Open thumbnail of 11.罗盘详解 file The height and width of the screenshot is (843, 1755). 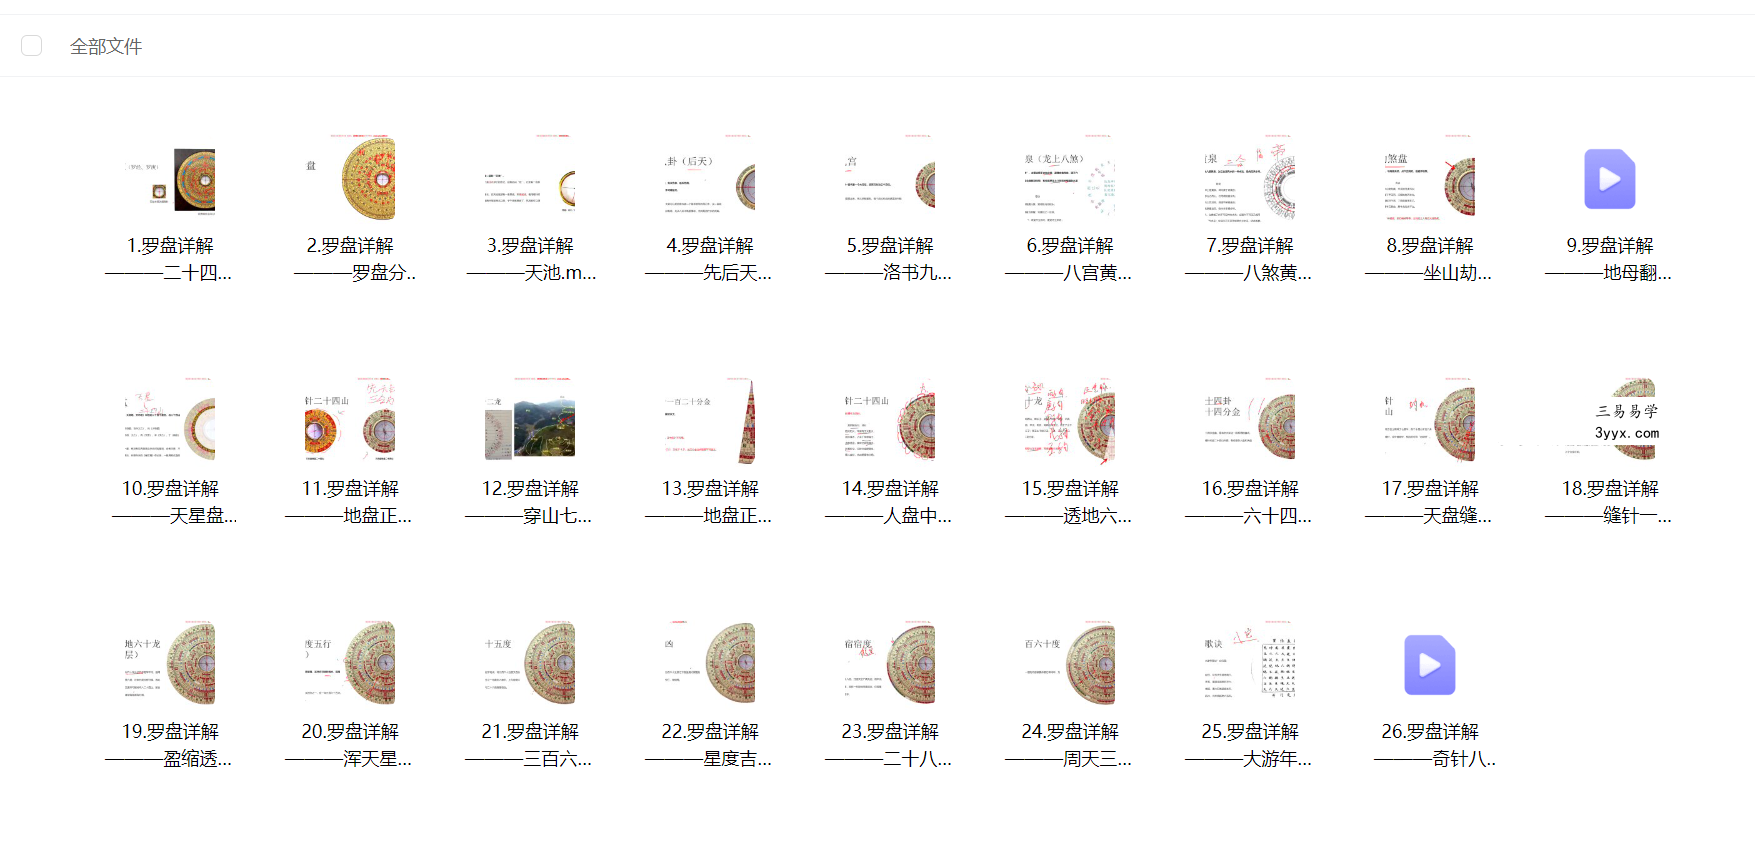coord(350,422)
